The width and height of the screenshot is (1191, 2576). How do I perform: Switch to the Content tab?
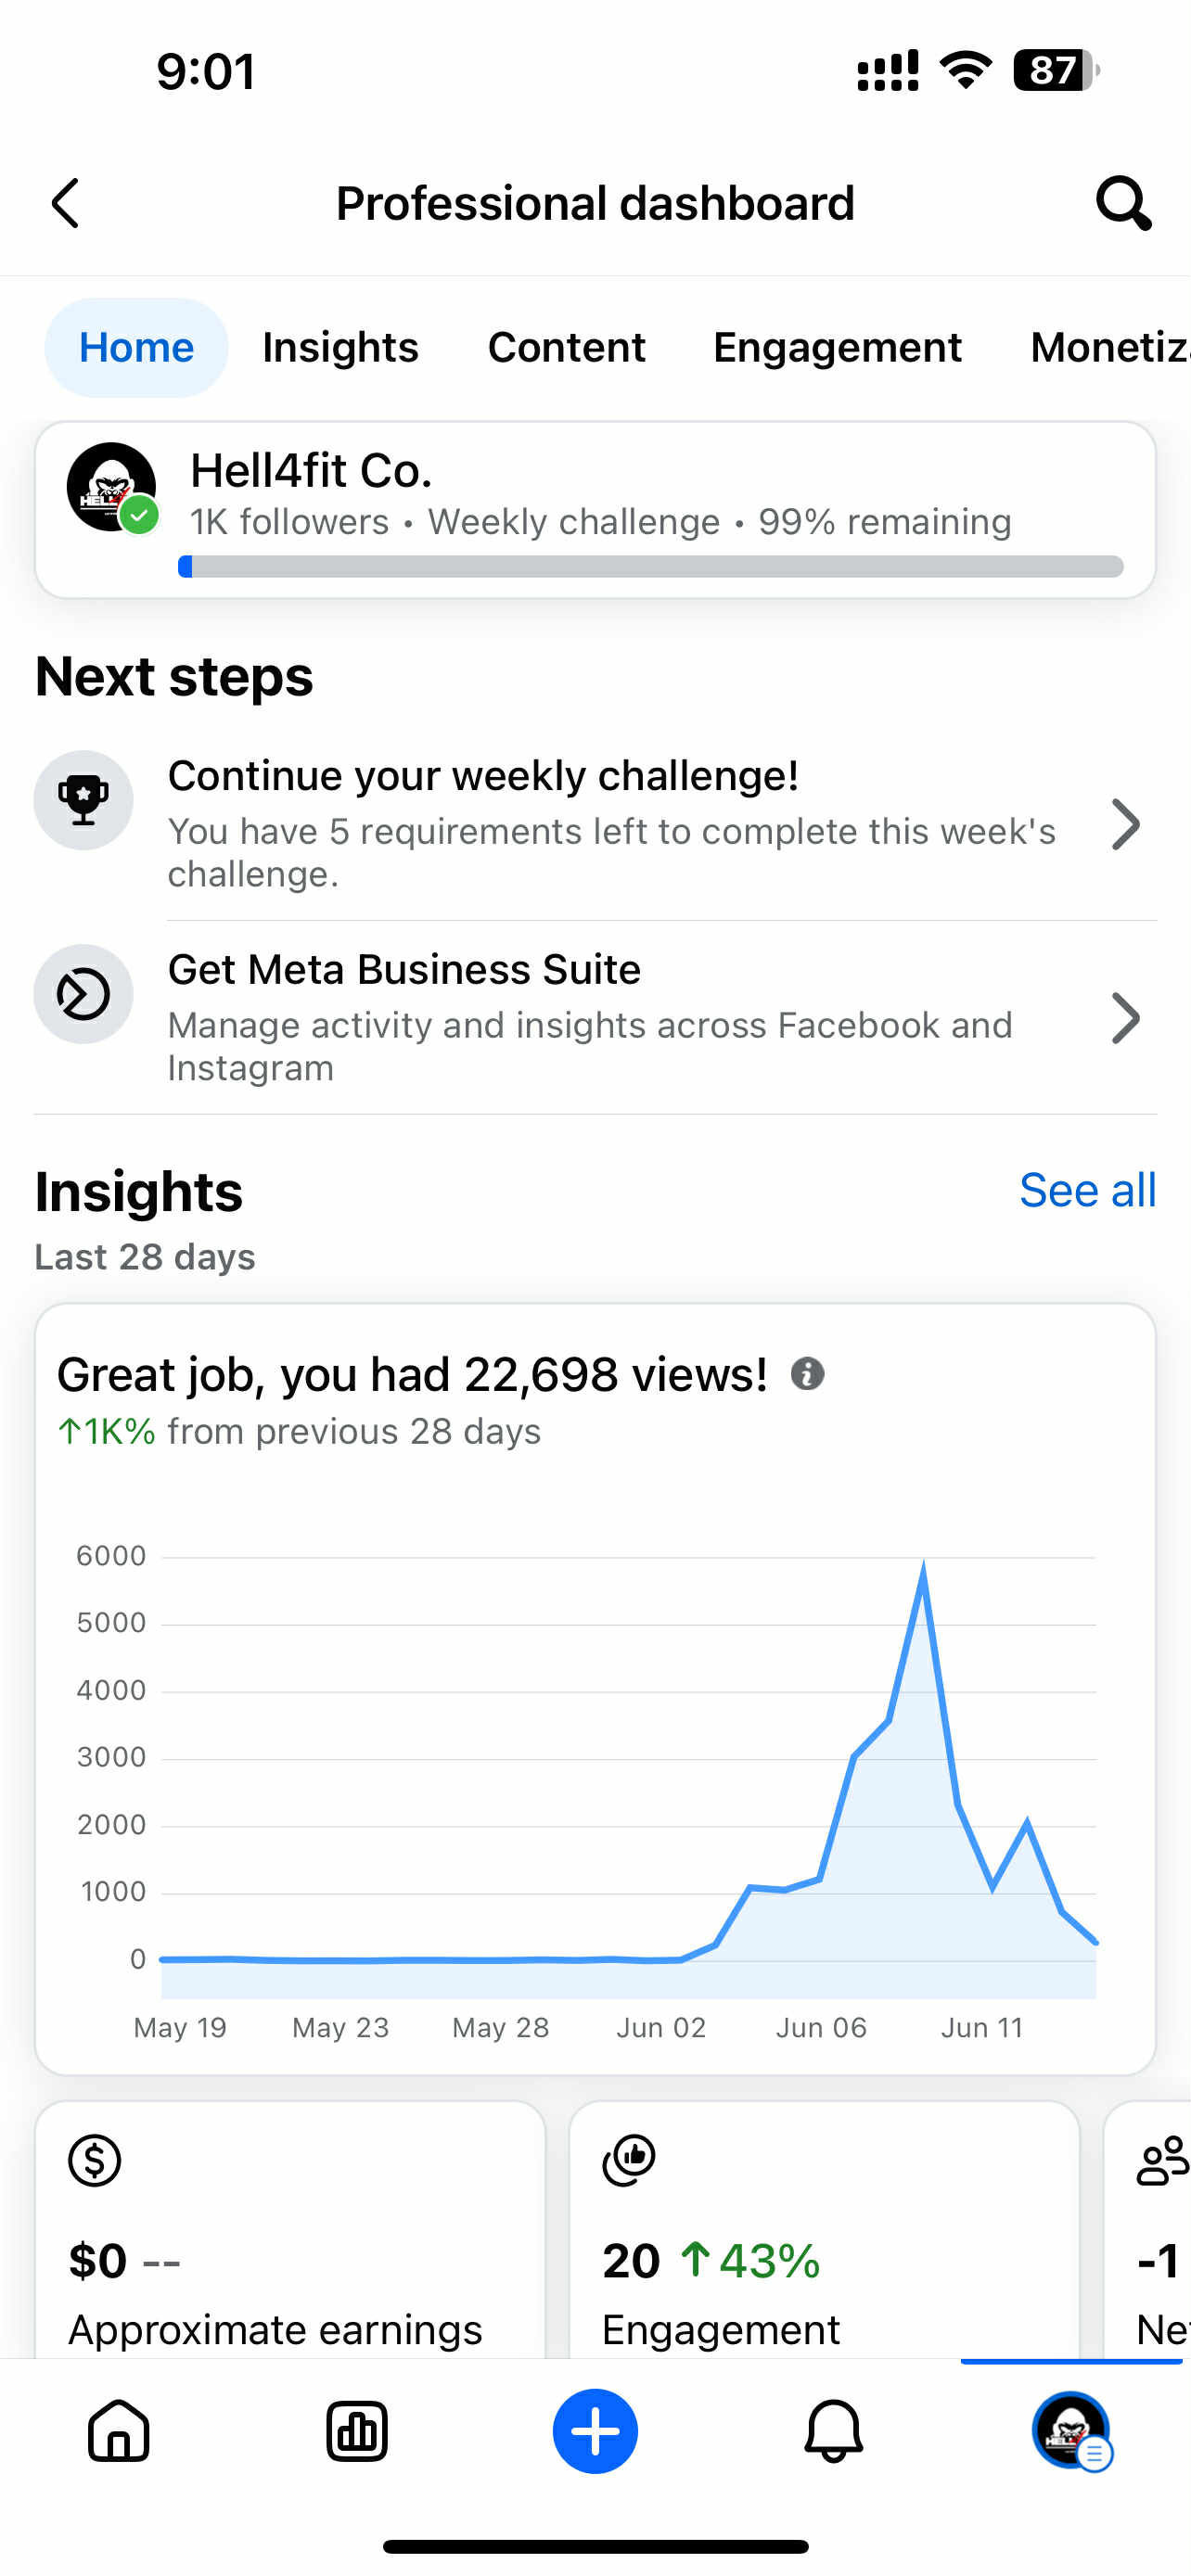coord(566,347)
